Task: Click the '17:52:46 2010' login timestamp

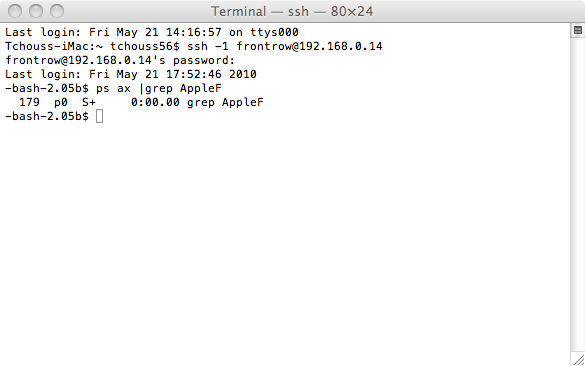Action: [211, 74]
